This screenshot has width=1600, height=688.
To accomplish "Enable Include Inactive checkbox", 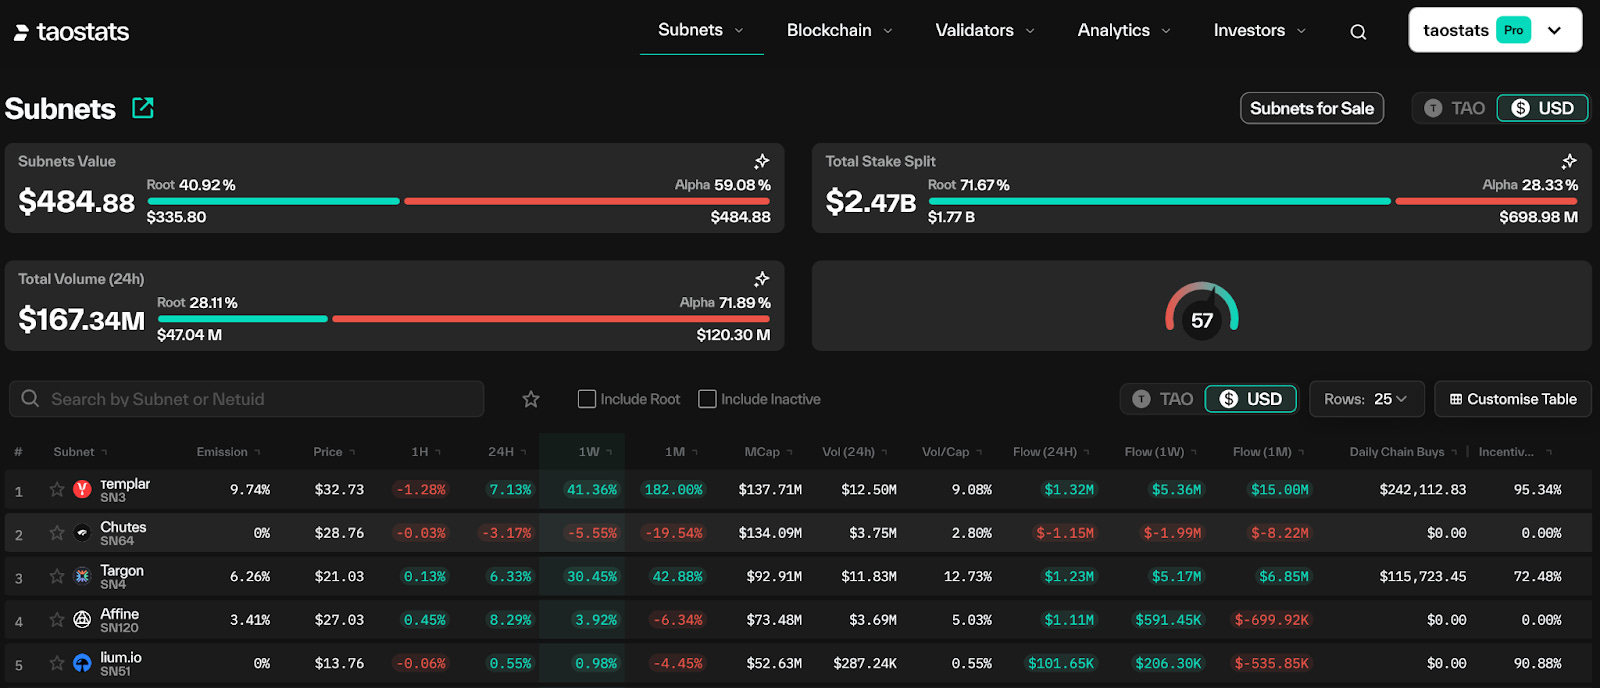I will click(707, 399).
